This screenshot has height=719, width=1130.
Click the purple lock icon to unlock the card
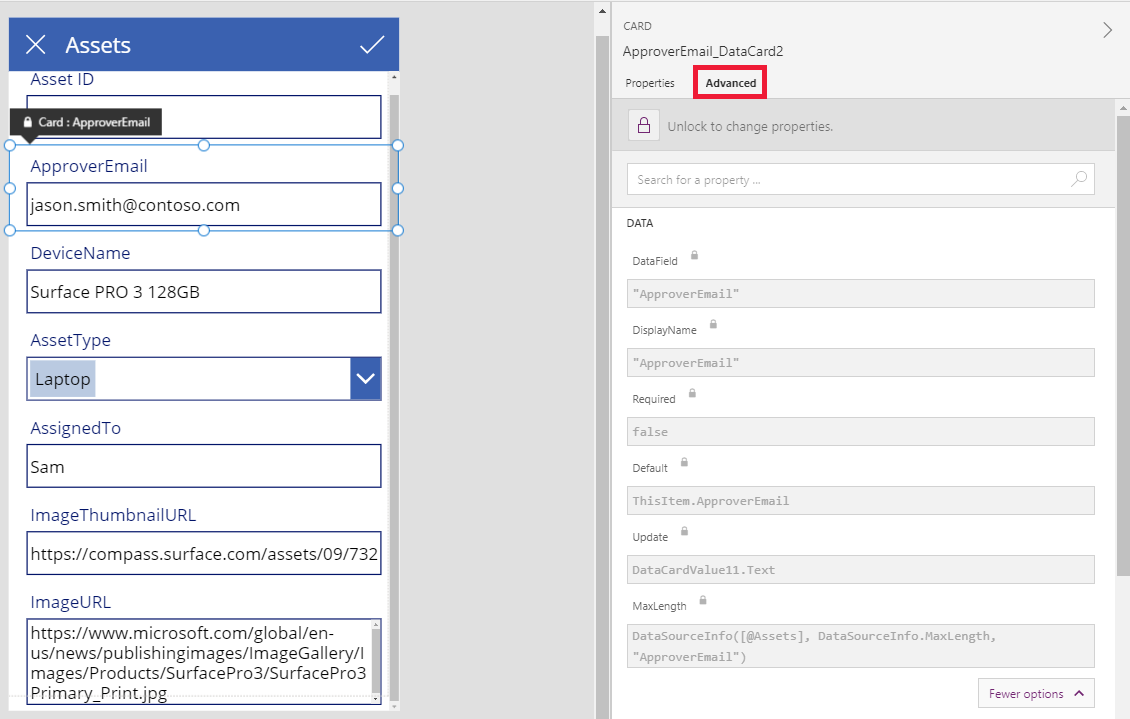(x=644, y=125)
